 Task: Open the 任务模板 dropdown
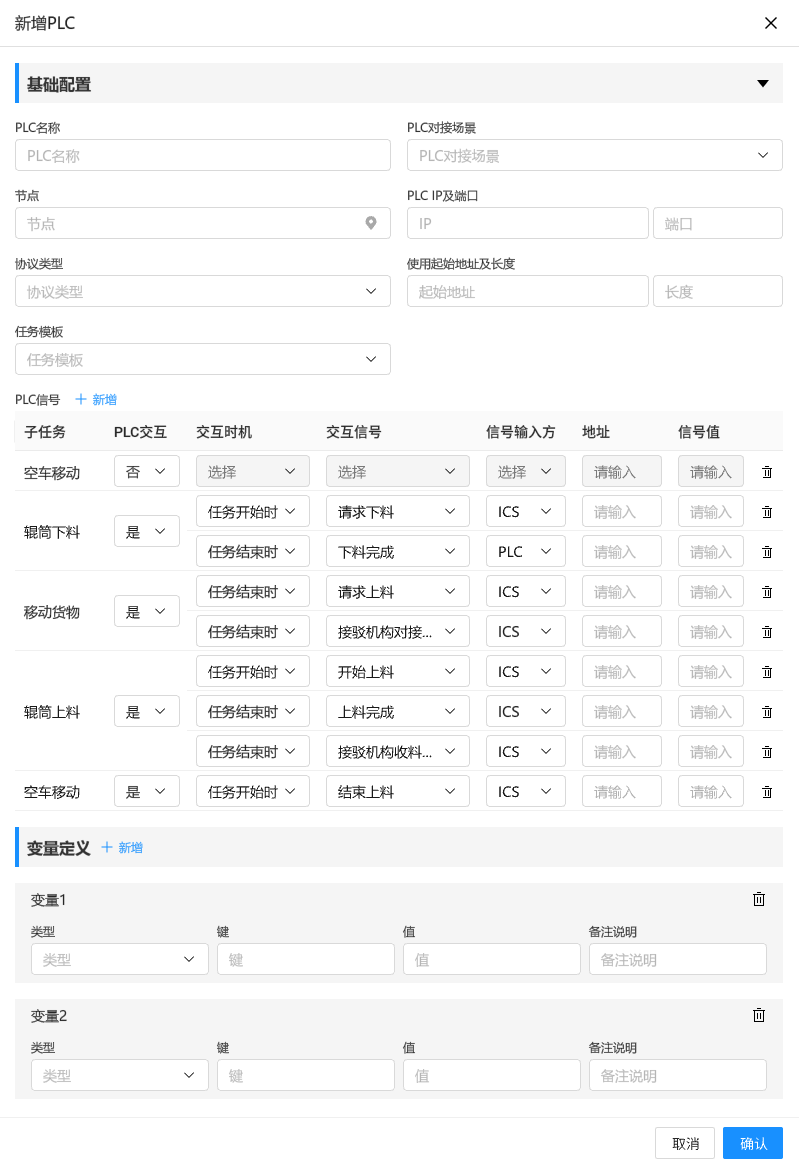[x=202, y=359]
